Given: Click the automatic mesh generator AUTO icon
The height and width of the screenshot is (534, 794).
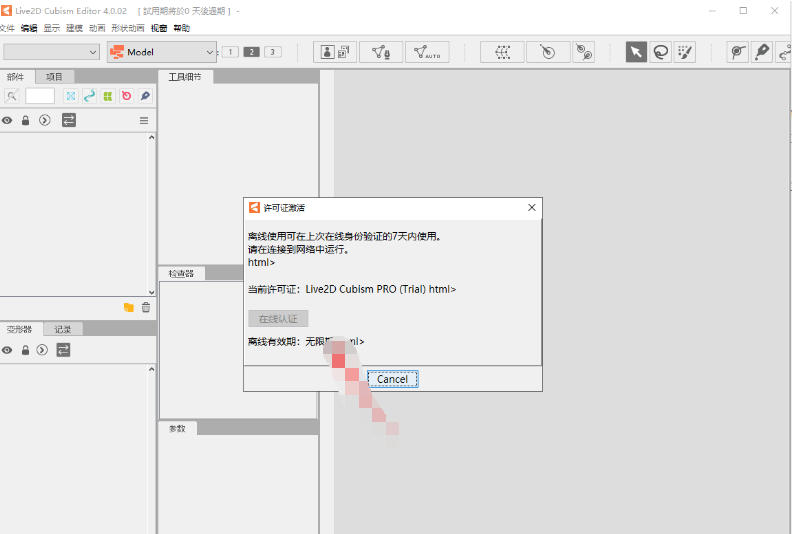Looking at the screenshot, I should (x=427, y=52).
